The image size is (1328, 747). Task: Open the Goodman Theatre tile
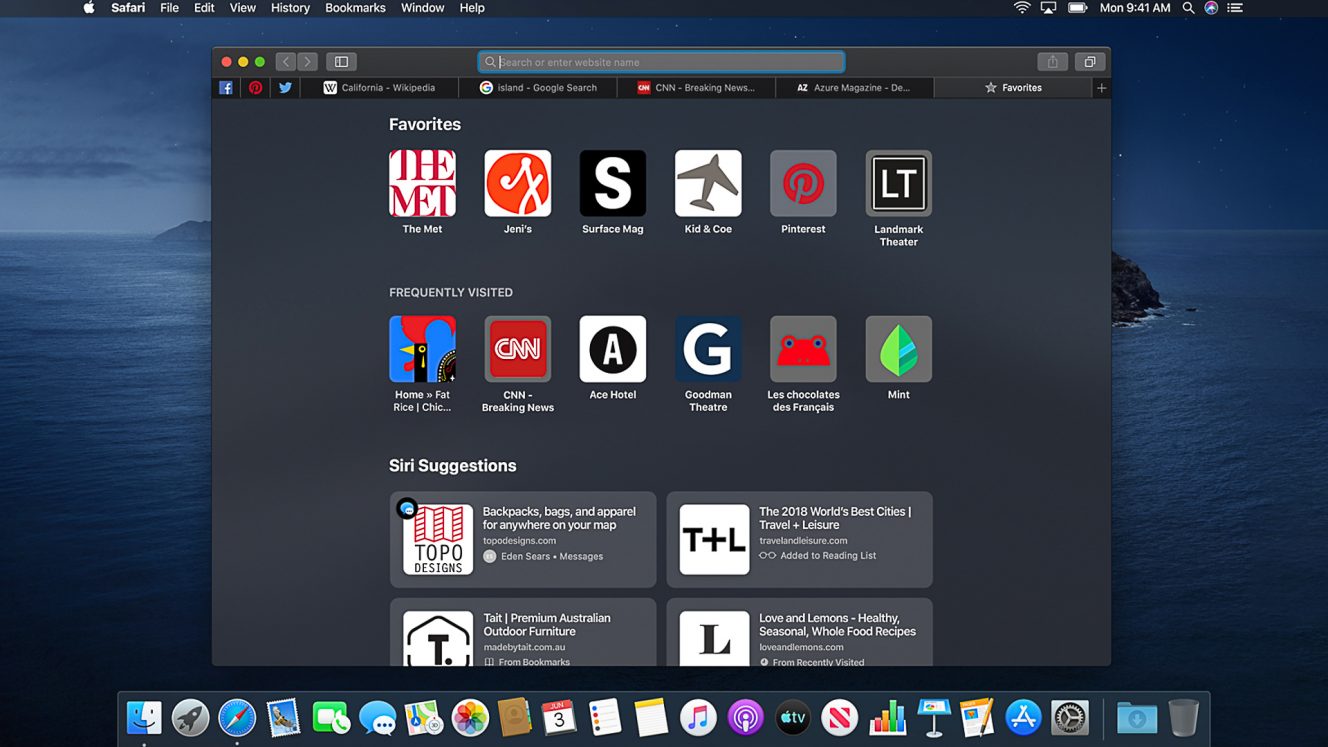click(708, 349)
